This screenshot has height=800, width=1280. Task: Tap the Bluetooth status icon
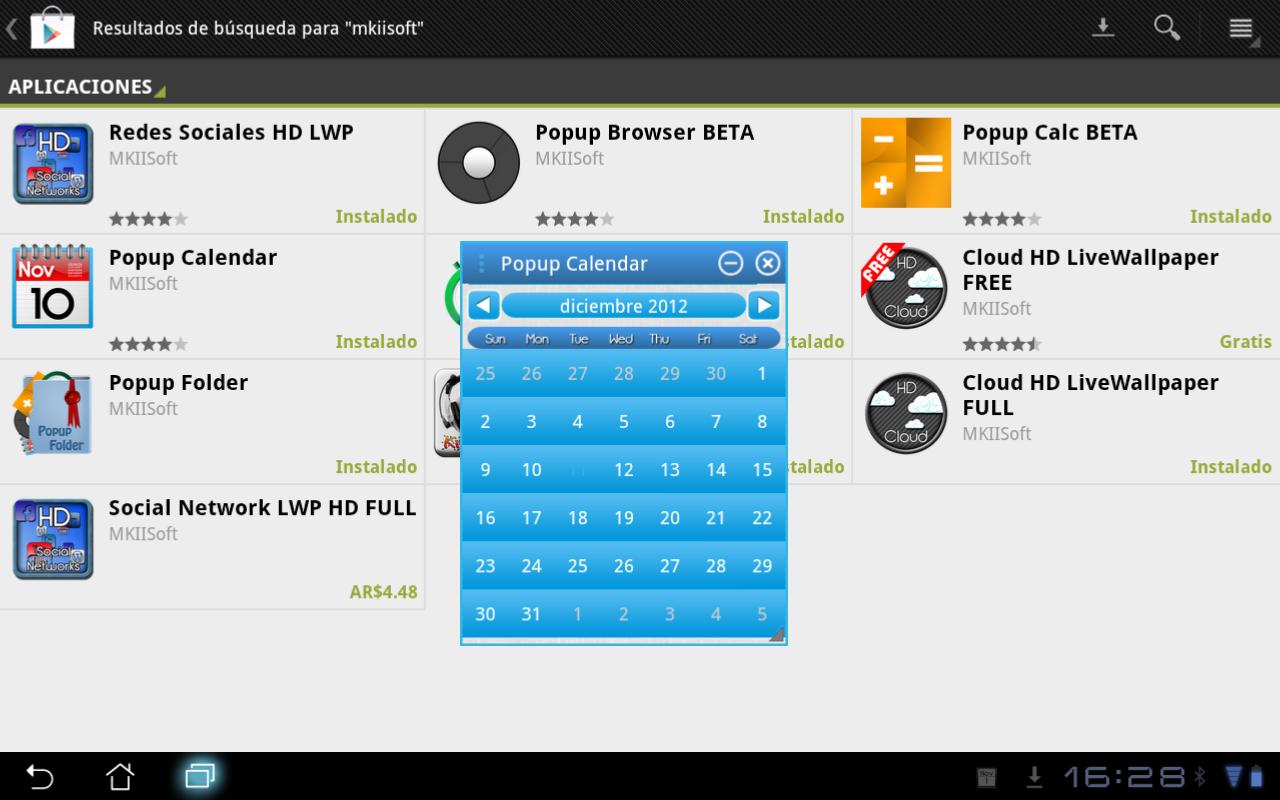click(x=1201, y=777)
